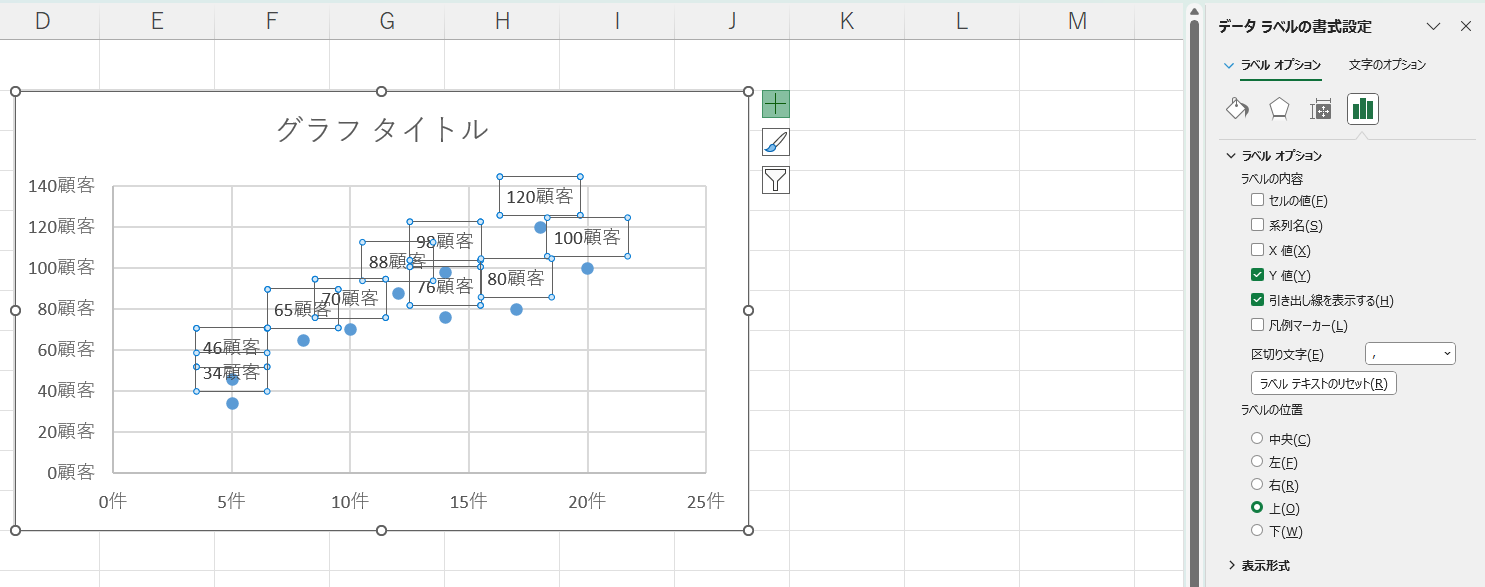Enable the セルの値 checkbox
This screenshot has width=1485, height=587.
tap(1258, 200)
